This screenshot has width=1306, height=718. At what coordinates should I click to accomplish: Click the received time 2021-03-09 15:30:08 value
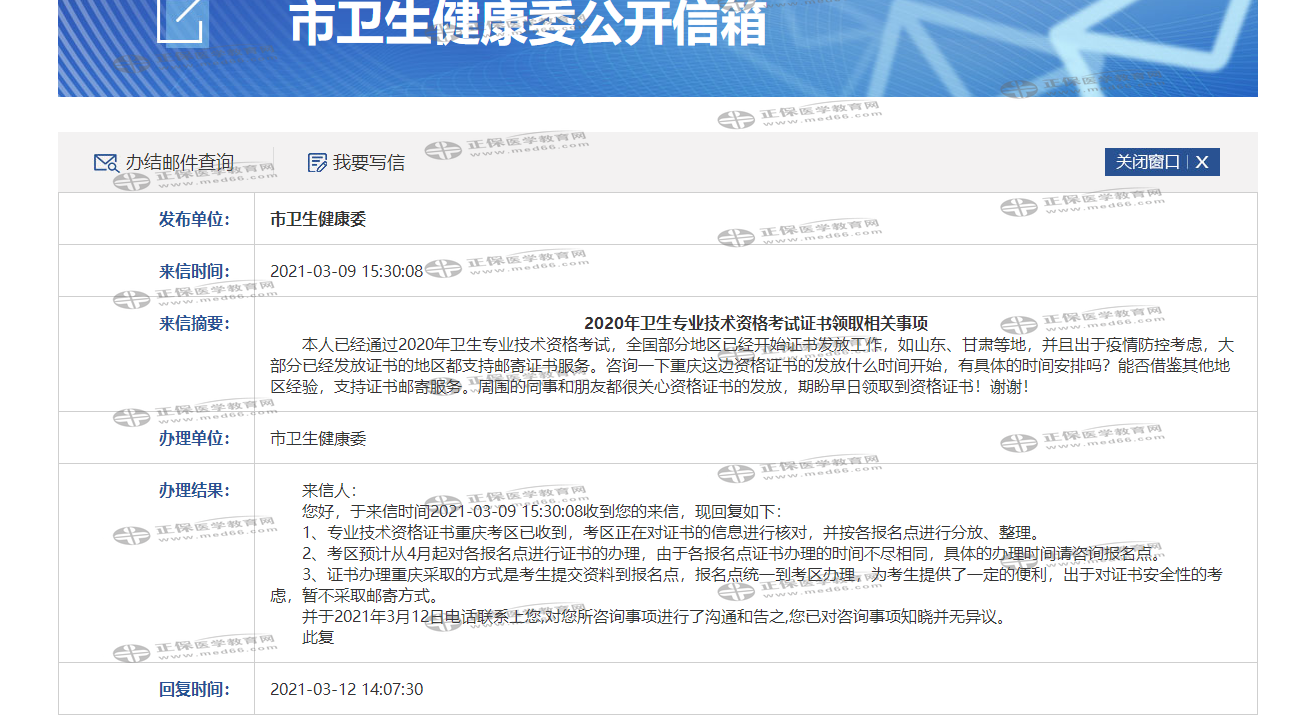point(346,271)
